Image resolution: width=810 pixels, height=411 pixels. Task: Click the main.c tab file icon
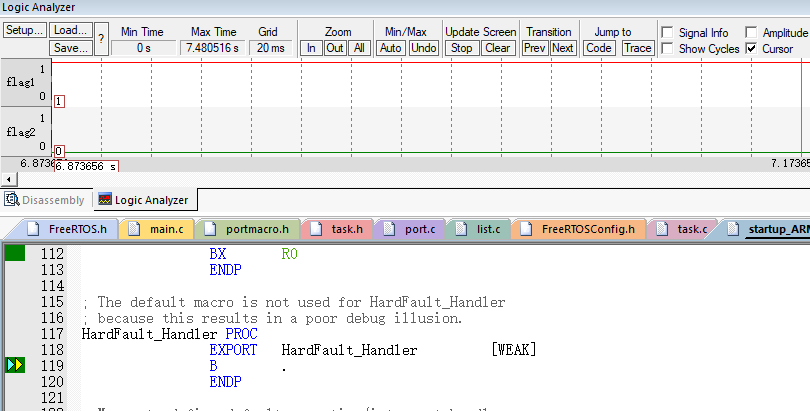click(134, 229)
